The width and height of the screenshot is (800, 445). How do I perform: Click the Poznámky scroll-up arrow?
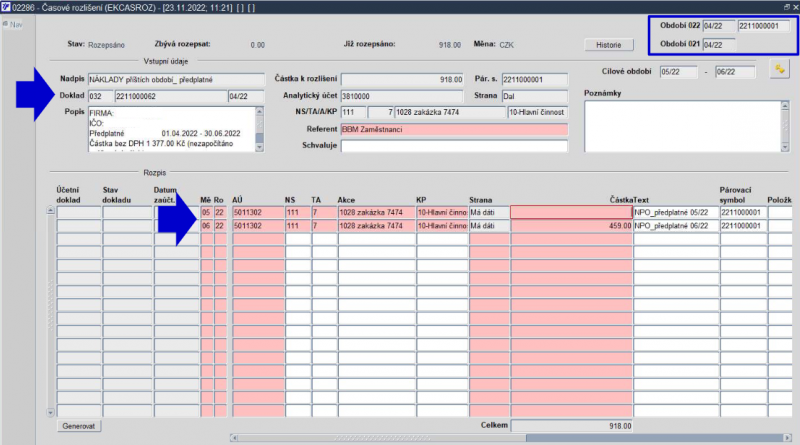[785, 106]
